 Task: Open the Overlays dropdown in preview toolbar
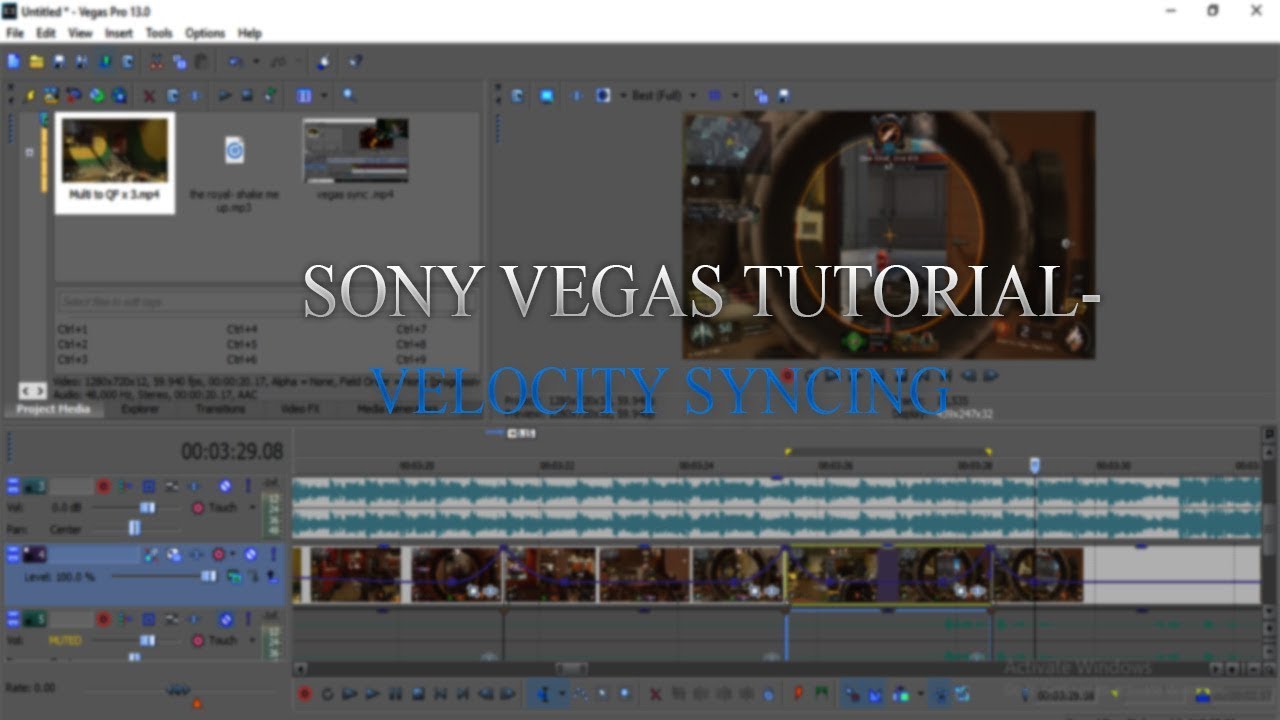tap(735, 96)
